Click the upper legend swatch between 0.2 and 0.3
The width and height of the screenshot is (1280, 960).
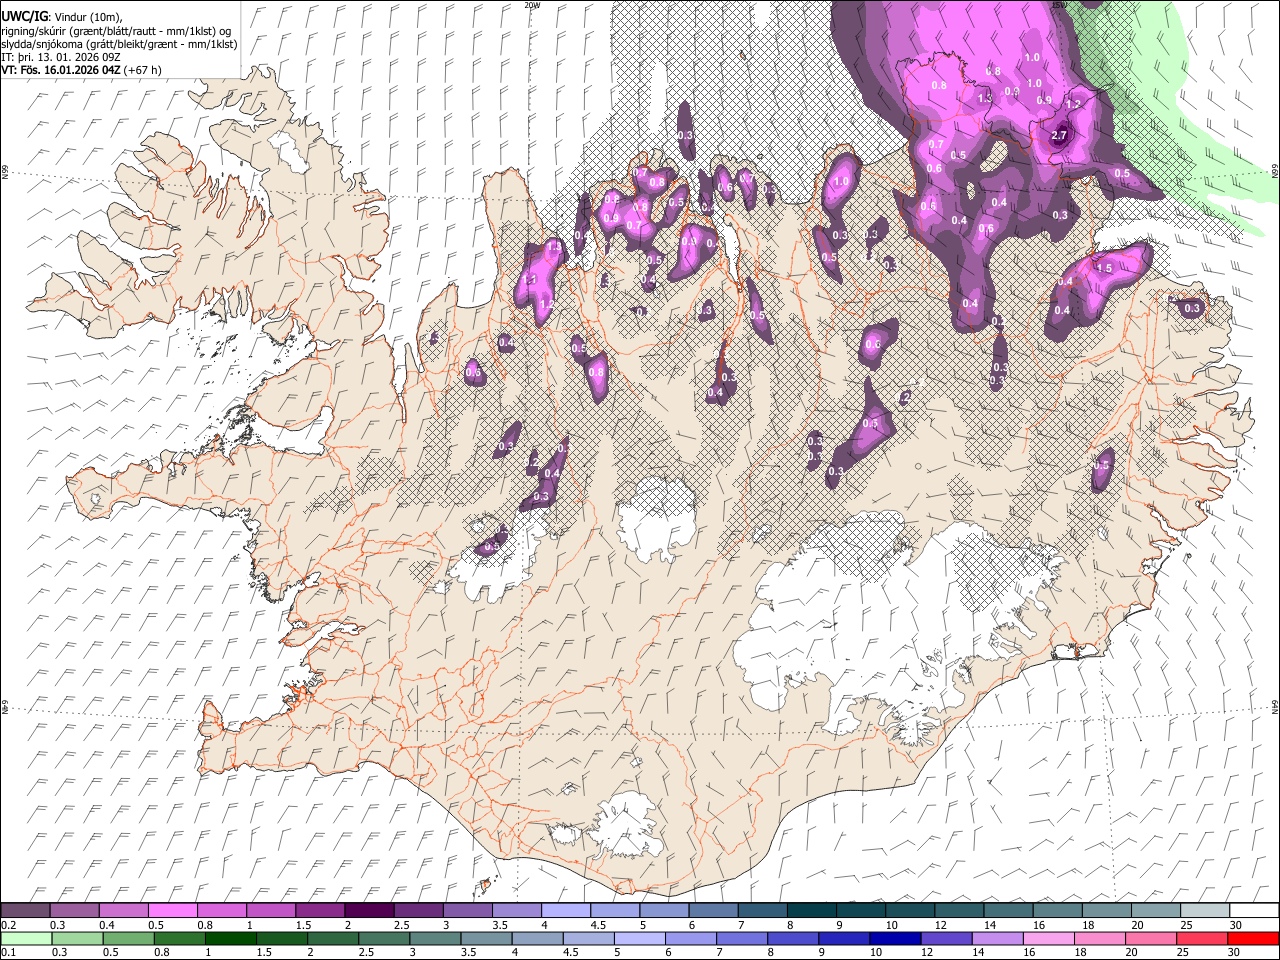25,910
